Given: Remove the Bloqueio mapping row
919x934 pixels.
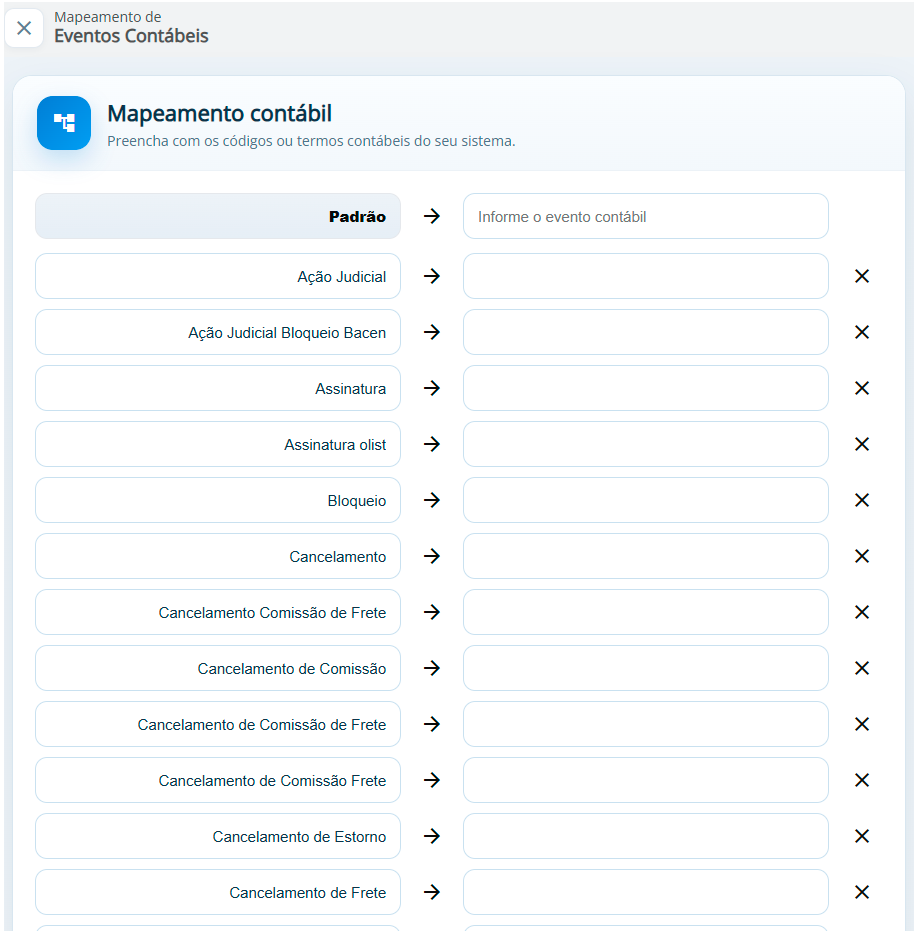Looking at the screenshot, I should point(862,500).
